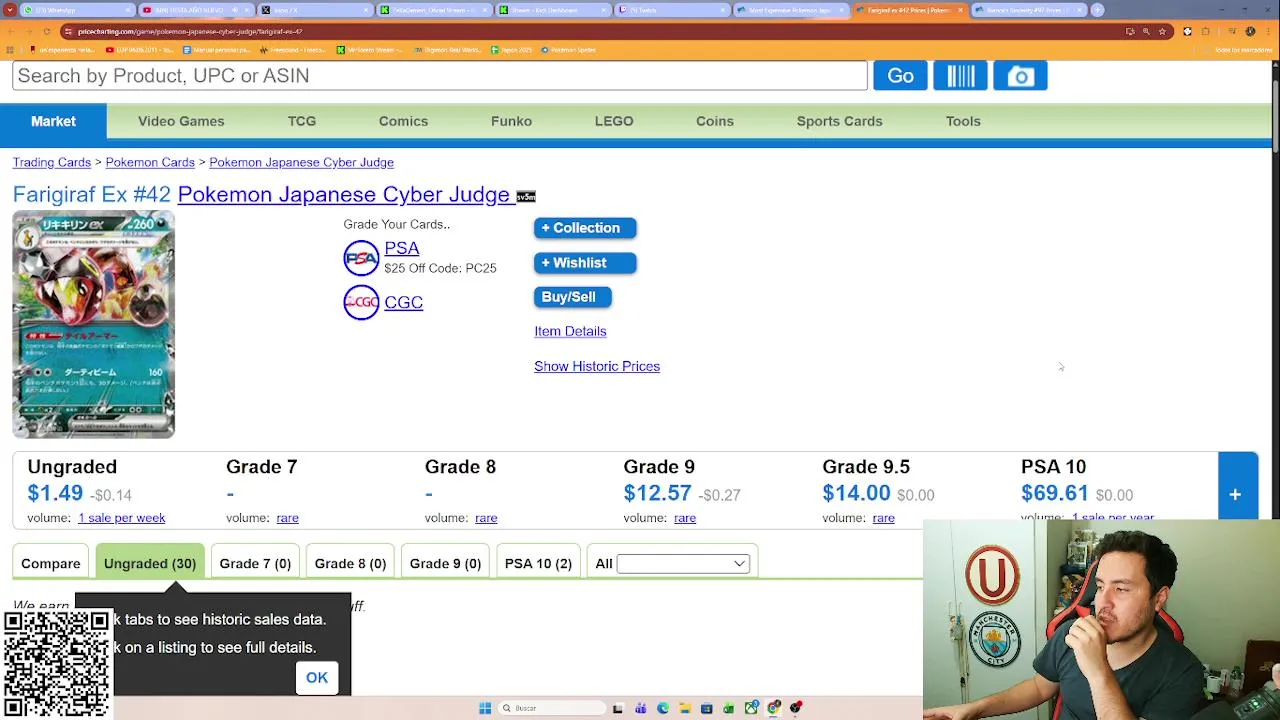Screen dimensions: 1280x720
Task: Click the sv5m set badge icon
Action: click(x=526, y=196)
